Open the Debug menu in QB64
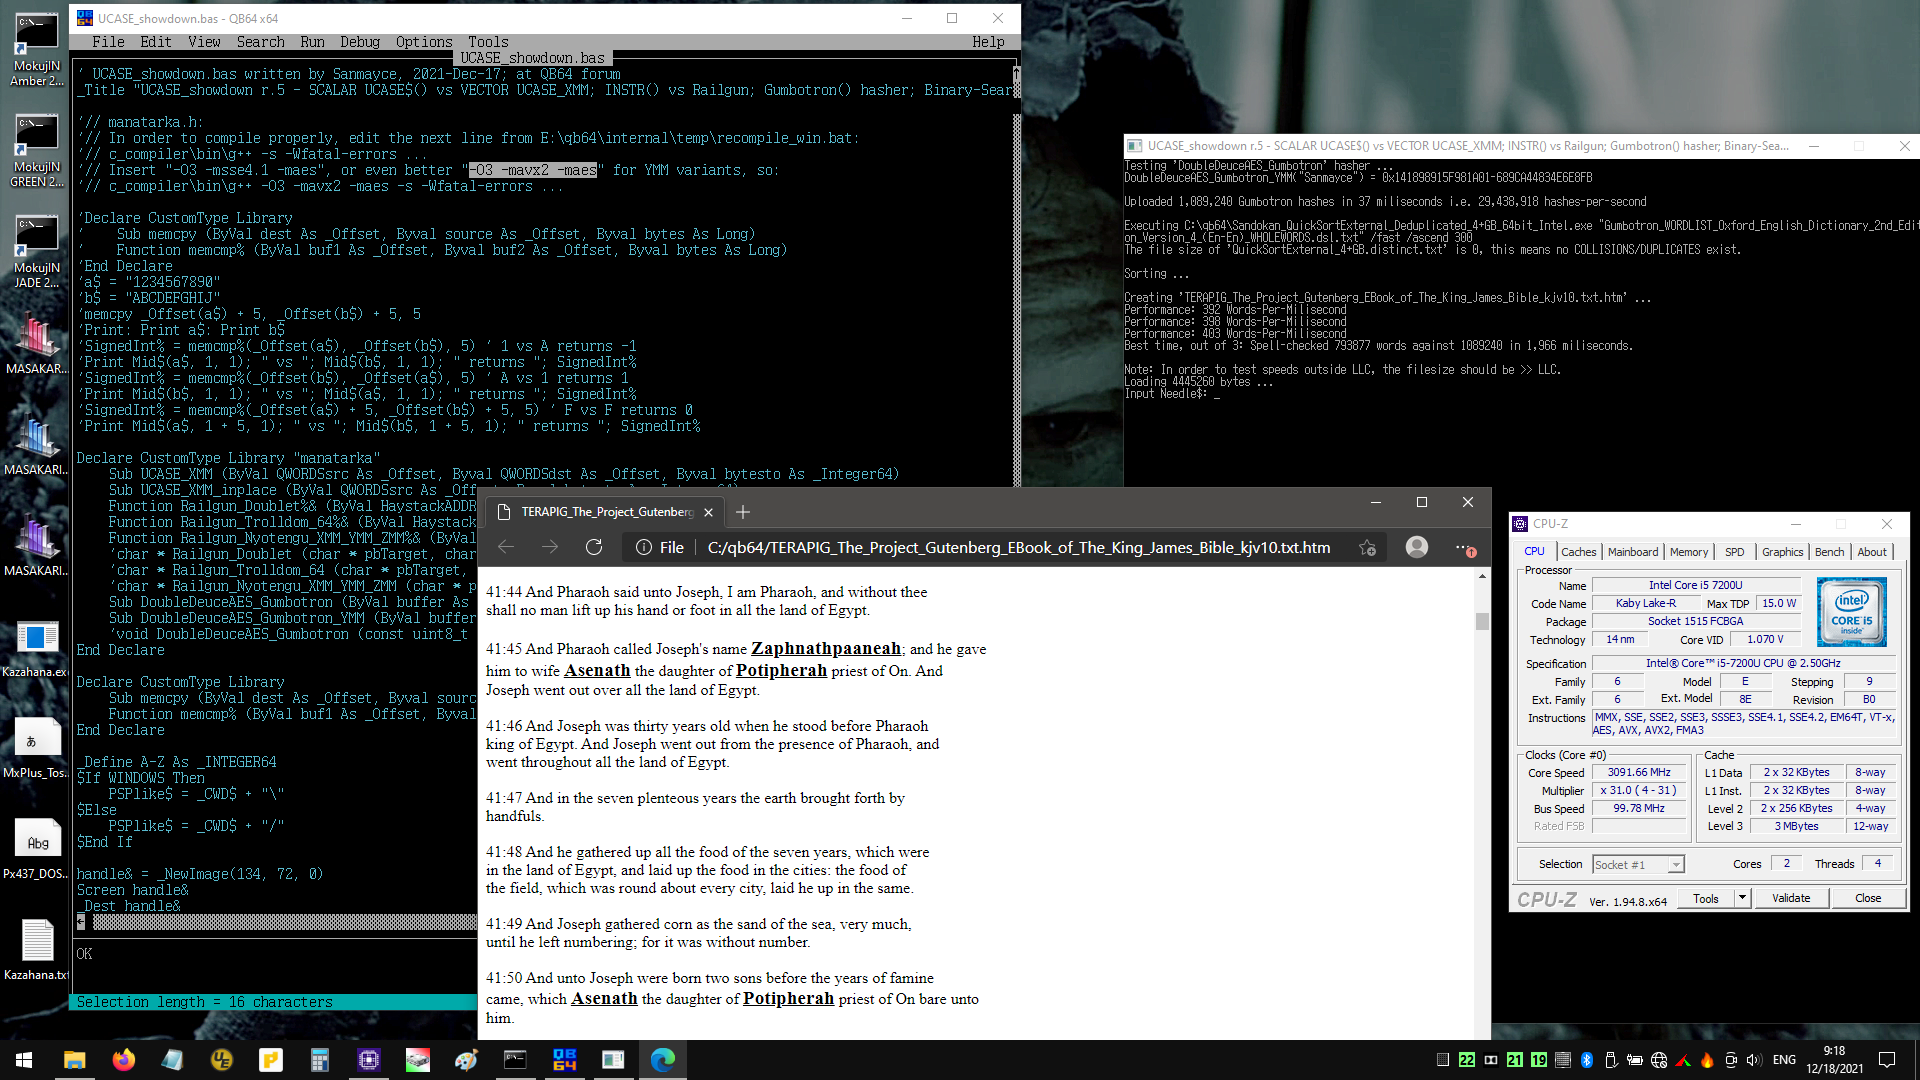The image size is (1920, 1080). [x=360, y=42]
